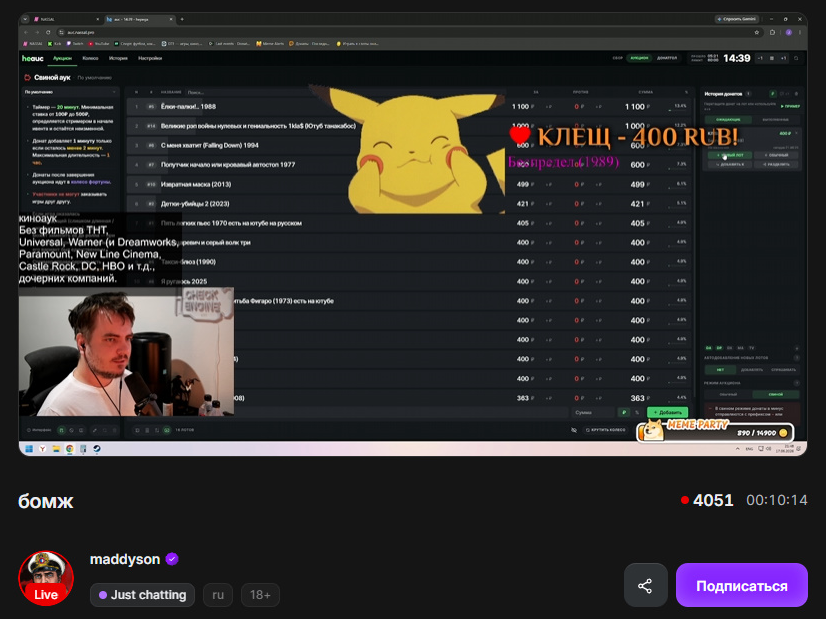Click the Разделить button on the donation card
826x619 pixels.
tap(776, 164)
